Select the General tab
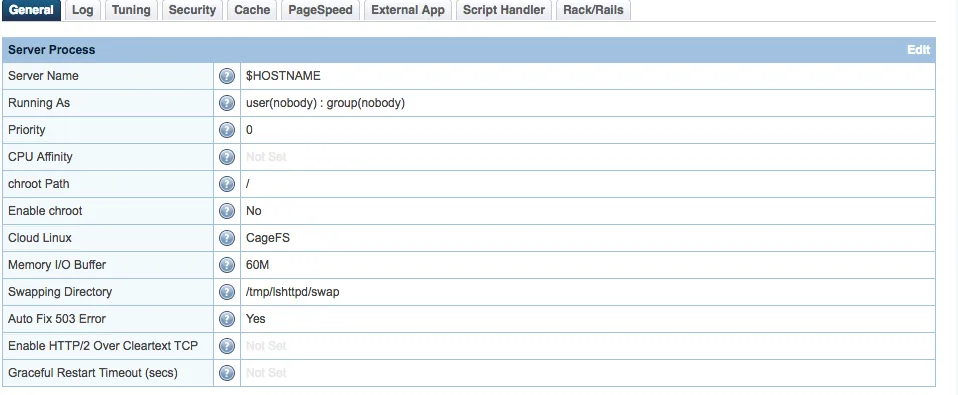This screenshot has width=958, height=395. (x=31, y=10)
